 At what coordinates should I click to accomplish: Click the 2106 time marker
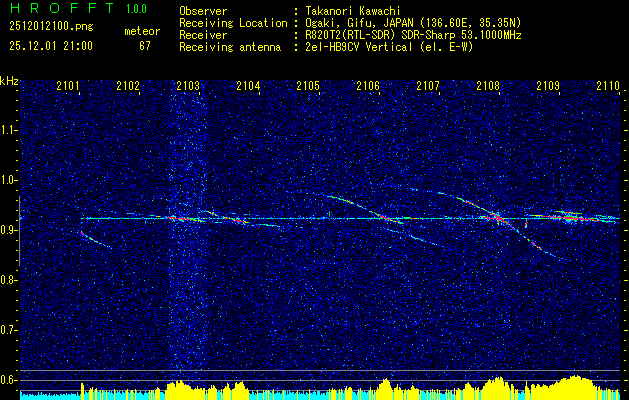(368, 86)
